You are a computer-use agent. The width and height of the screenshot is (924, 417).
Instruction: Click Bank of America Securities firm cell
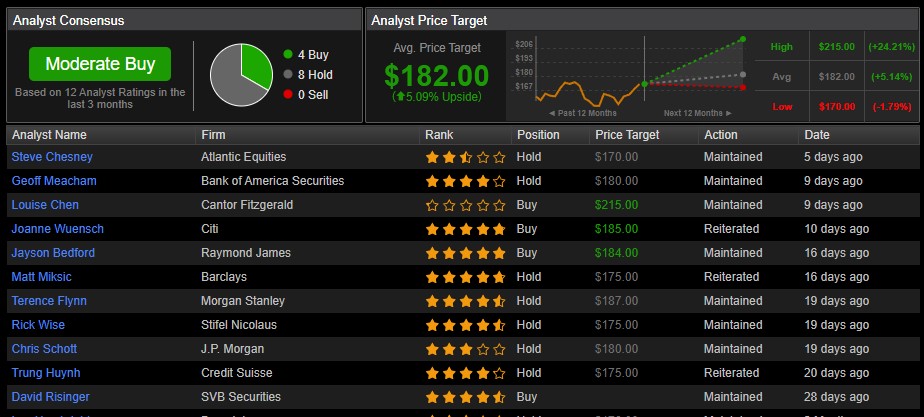coord(273,181)
